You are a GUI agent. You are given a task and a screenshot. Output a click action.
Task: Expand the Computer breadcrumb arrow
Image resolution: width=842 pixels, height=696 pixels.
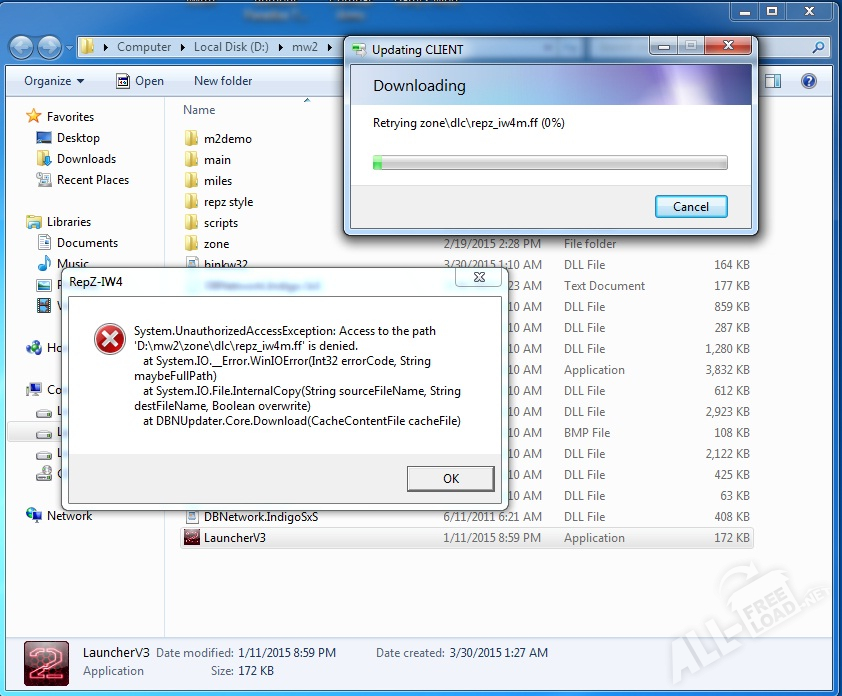182,47
